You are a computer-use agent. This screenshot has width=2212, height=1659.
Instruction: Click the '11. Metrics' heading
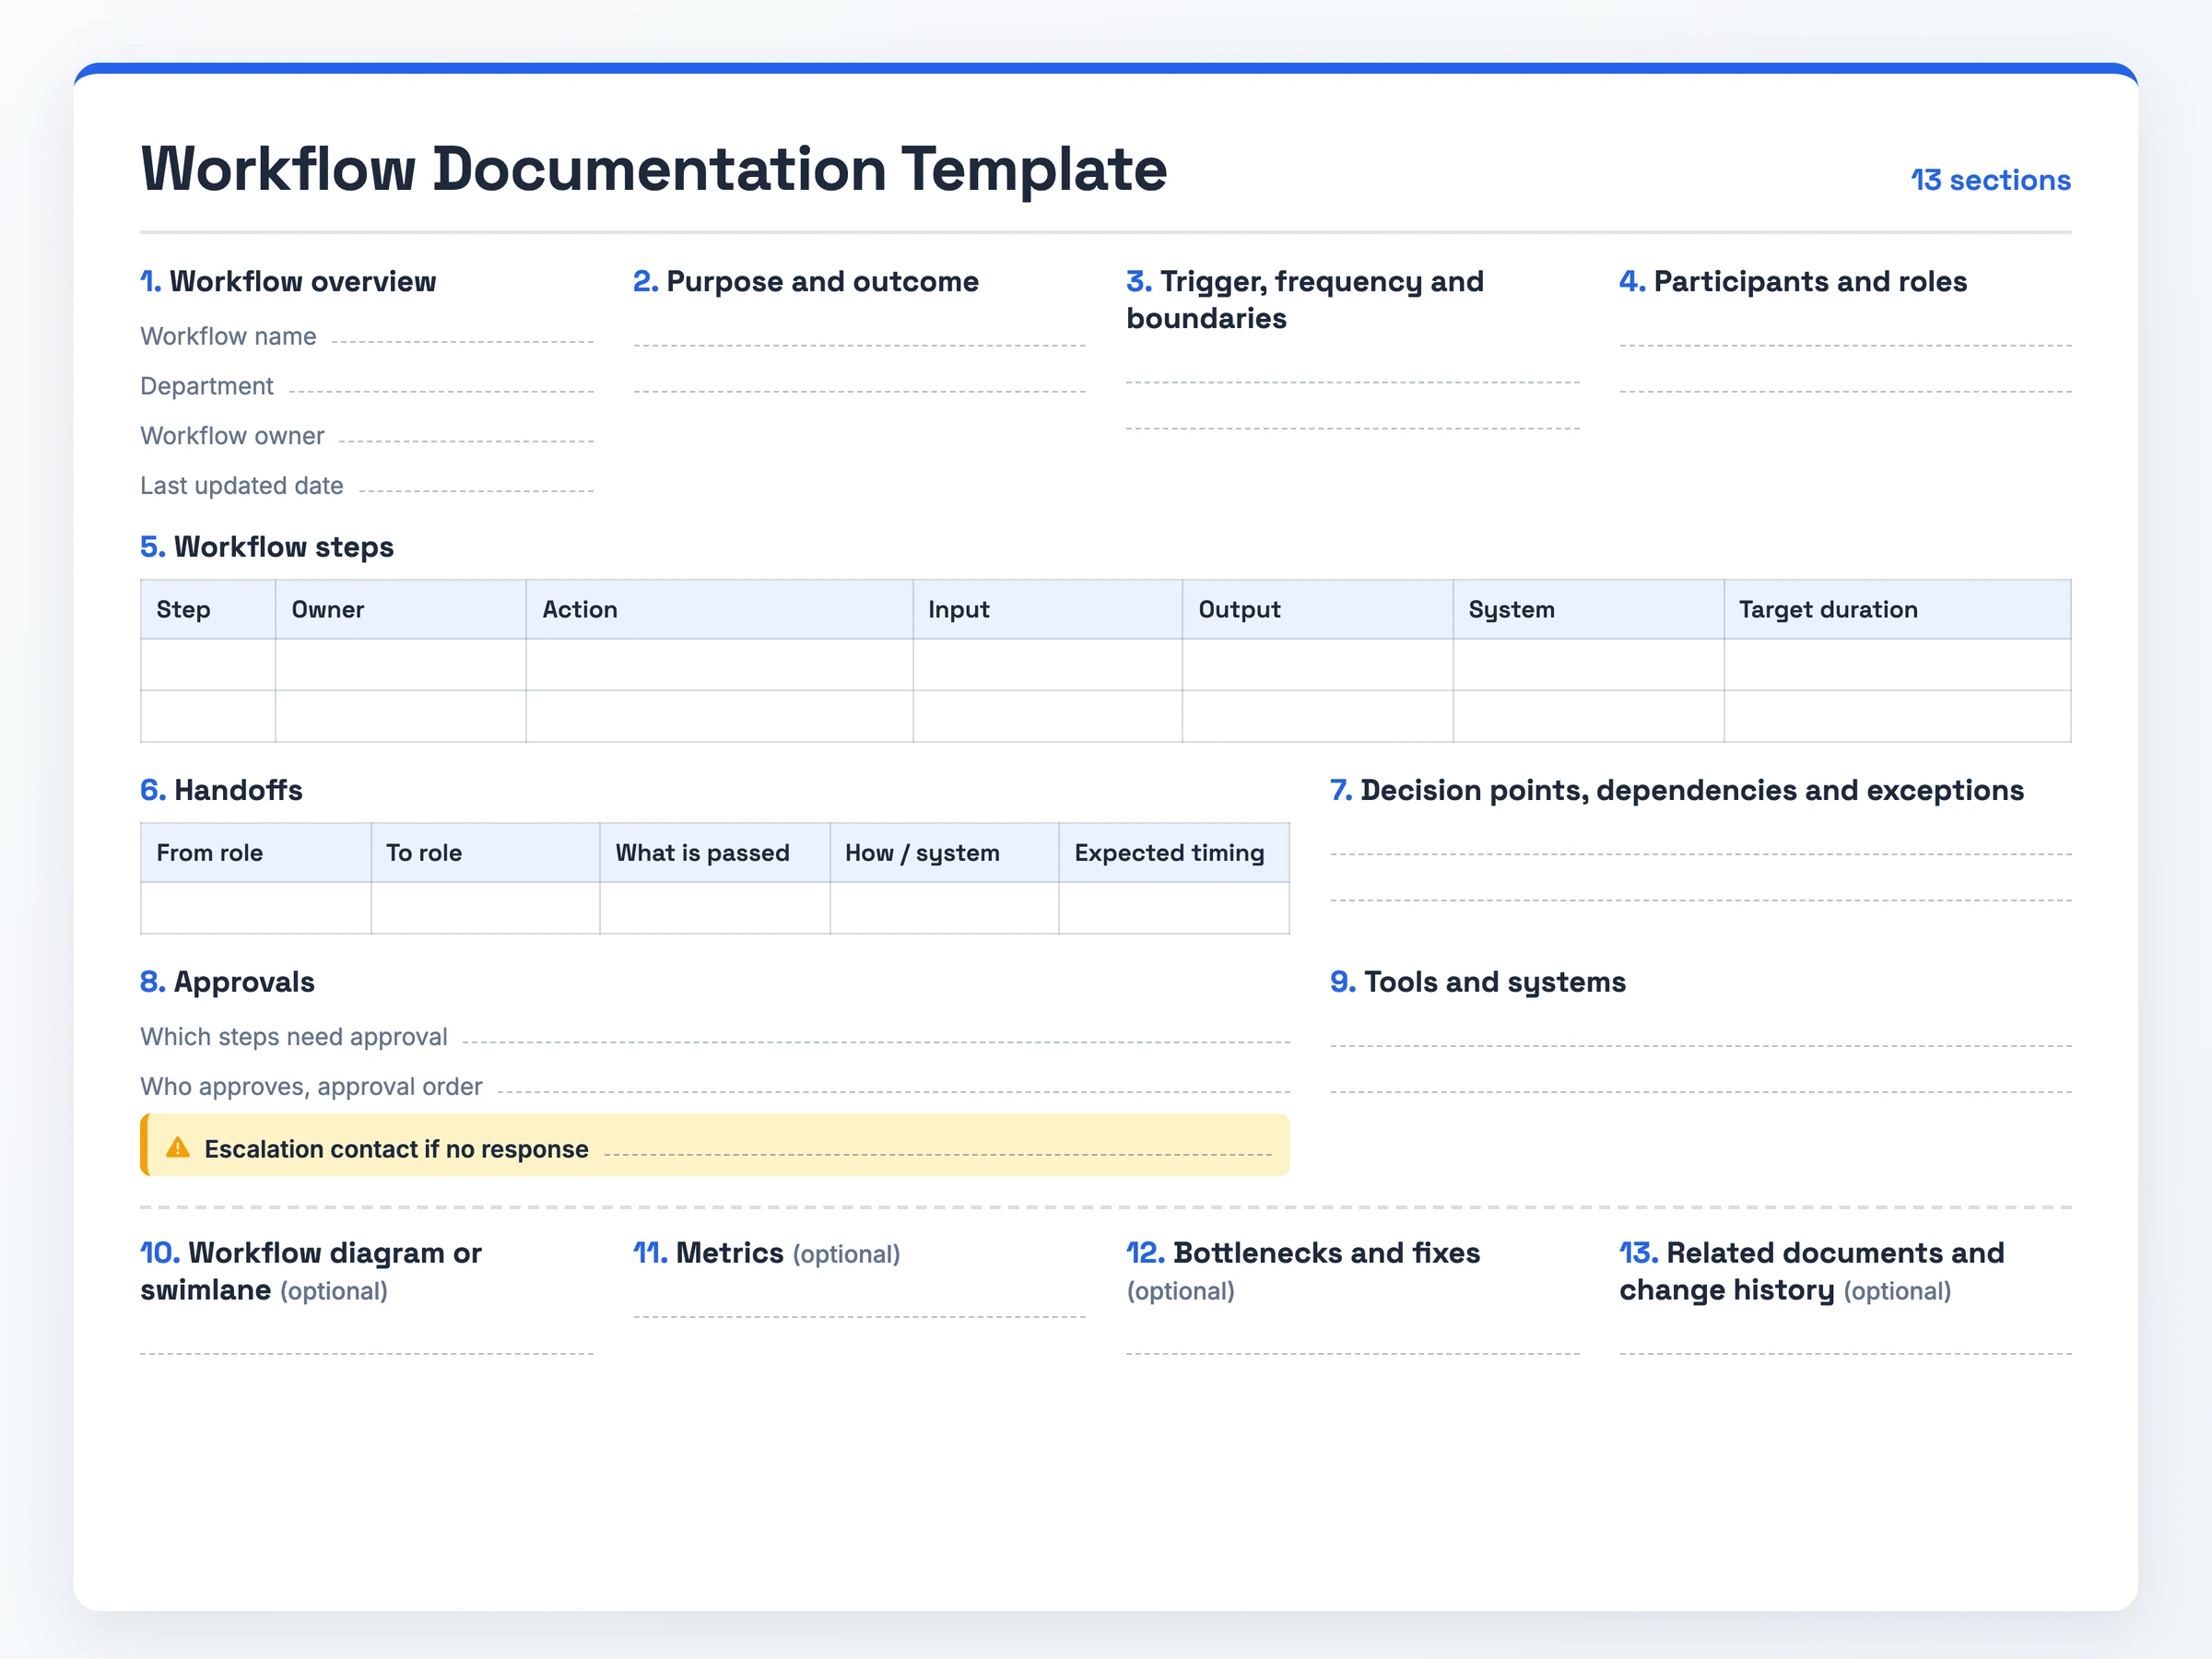[709, 1254]
